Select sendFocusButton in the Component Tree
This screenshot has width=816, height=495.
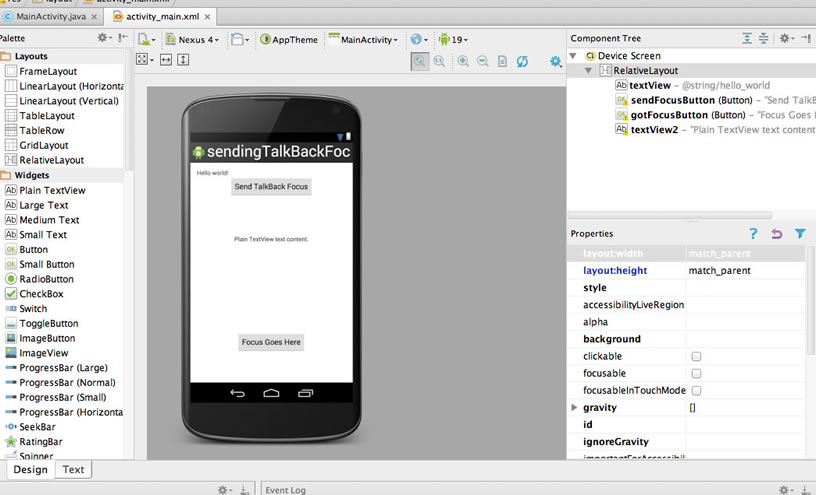point(715,100)
